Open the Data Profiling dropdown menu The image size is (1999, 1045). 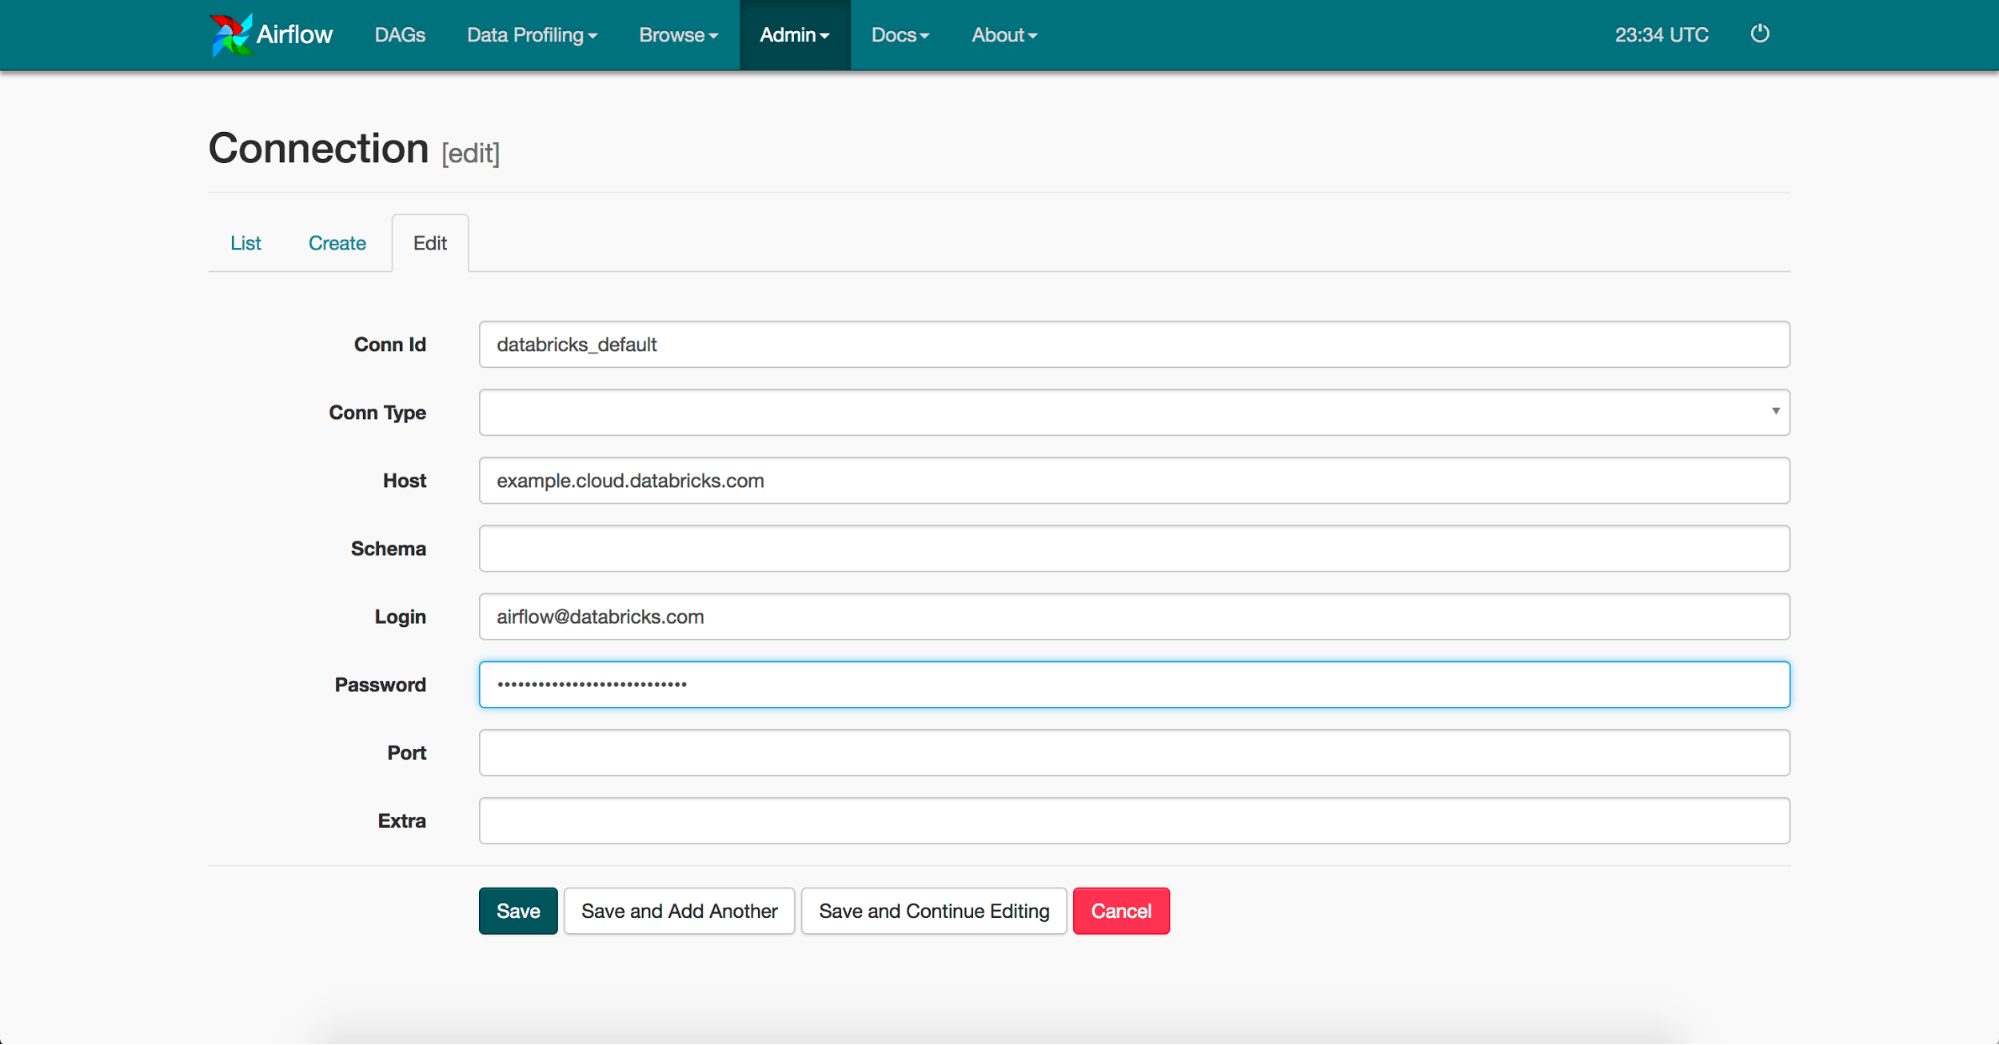pyautogui.click(x=531, y=35)
